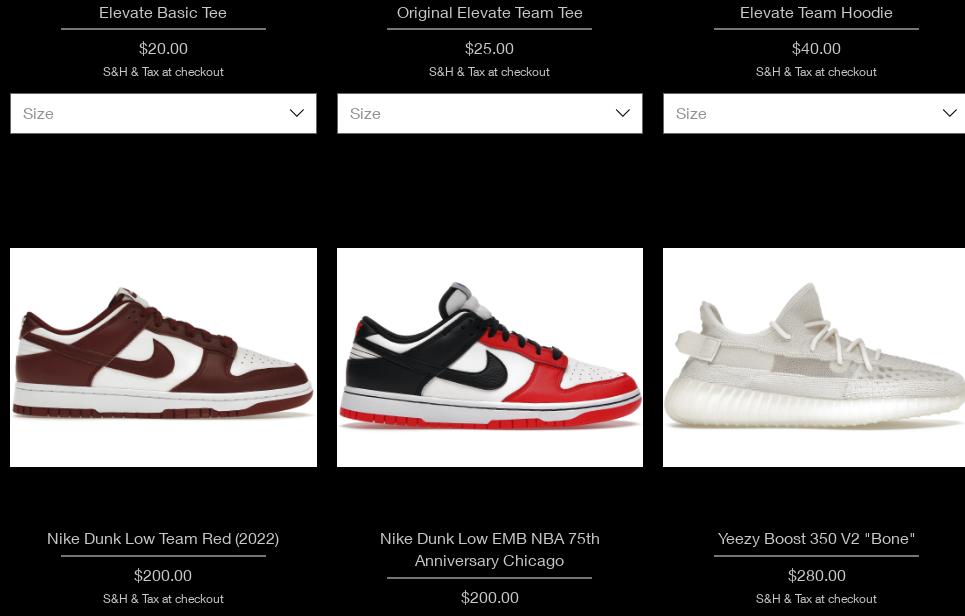Click chevron arrow in Elevate Team Hoodie size selector
The image size is (965, 616).
pos(950,113)
